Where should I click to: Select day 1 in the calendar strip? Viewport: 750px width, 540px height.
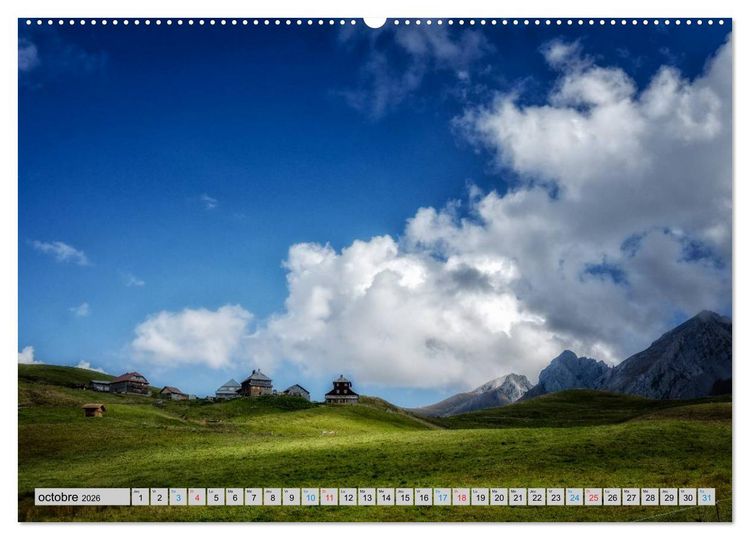click(141, 497)
